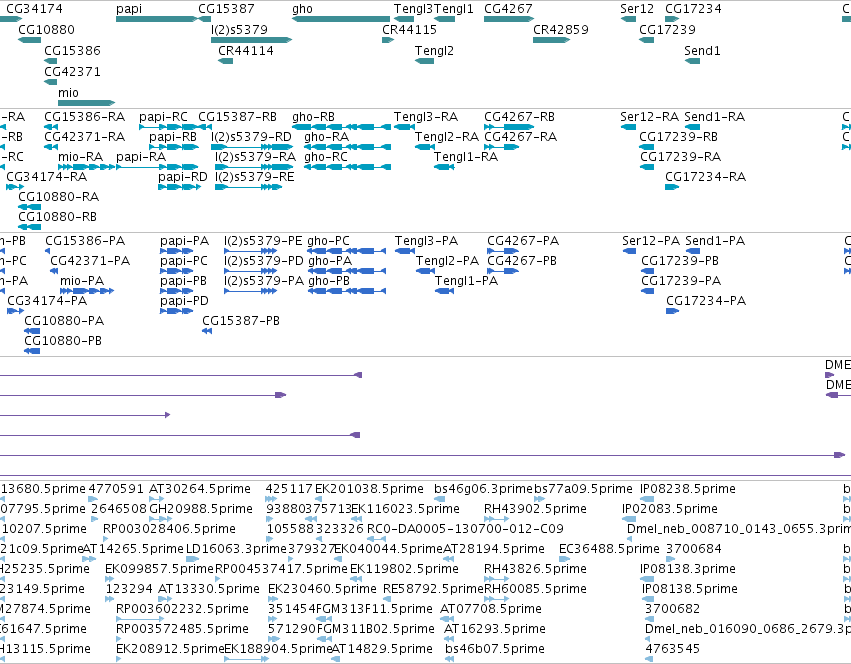Screen dimensions: 851x664
Task: Select the mio-RA transcript label
Action: click(x=80, y=156)
